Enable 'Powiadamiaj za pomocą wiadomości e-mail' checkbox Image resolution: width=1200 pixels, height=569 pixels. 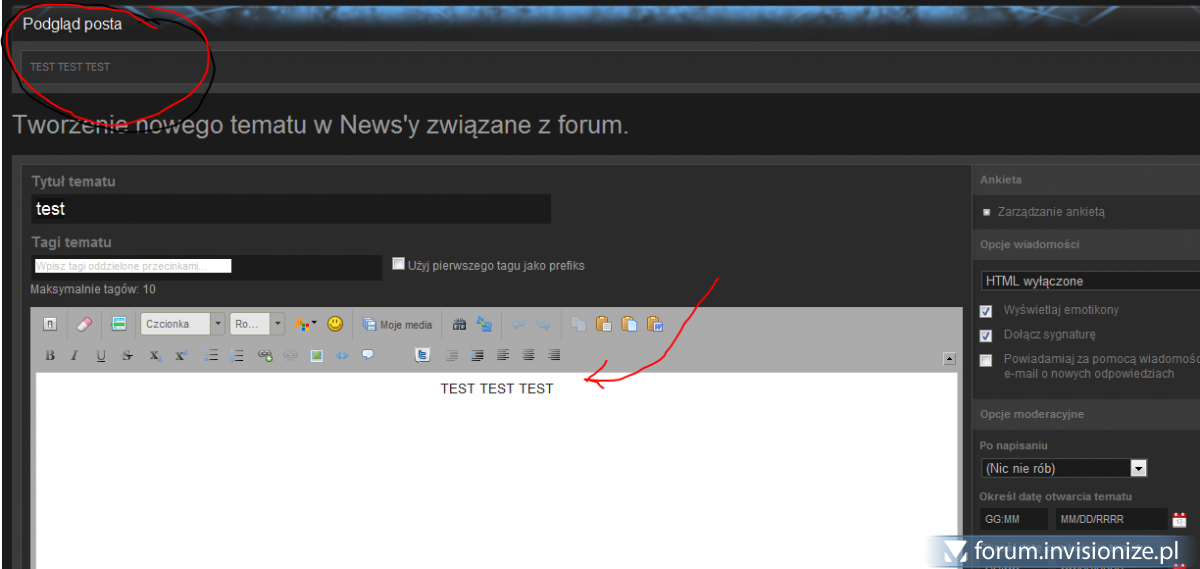(986, 360)
